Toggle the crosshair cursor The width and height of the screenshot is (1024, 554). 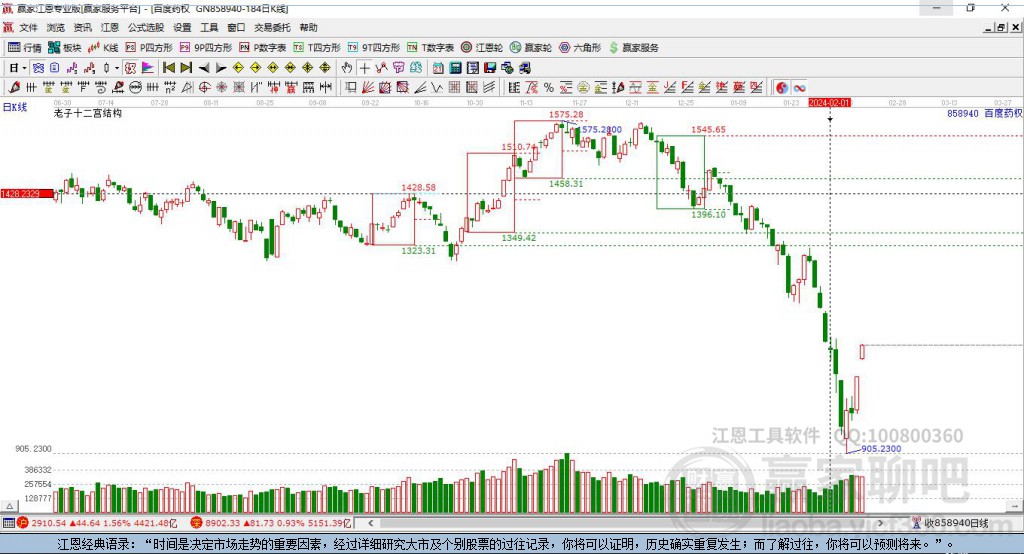point(364,68)
